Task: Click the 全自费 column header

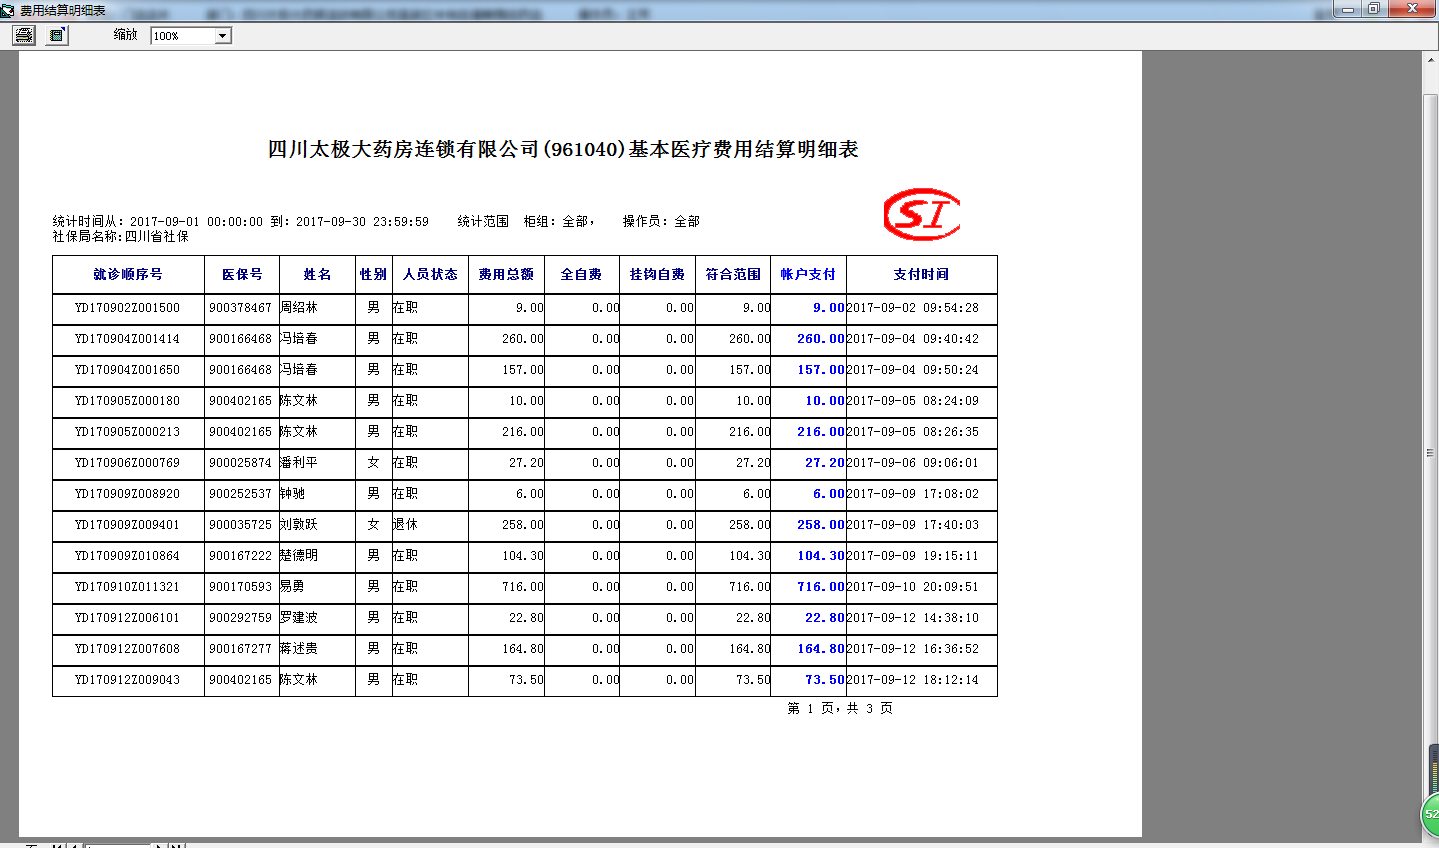Action: click(581, 274)
